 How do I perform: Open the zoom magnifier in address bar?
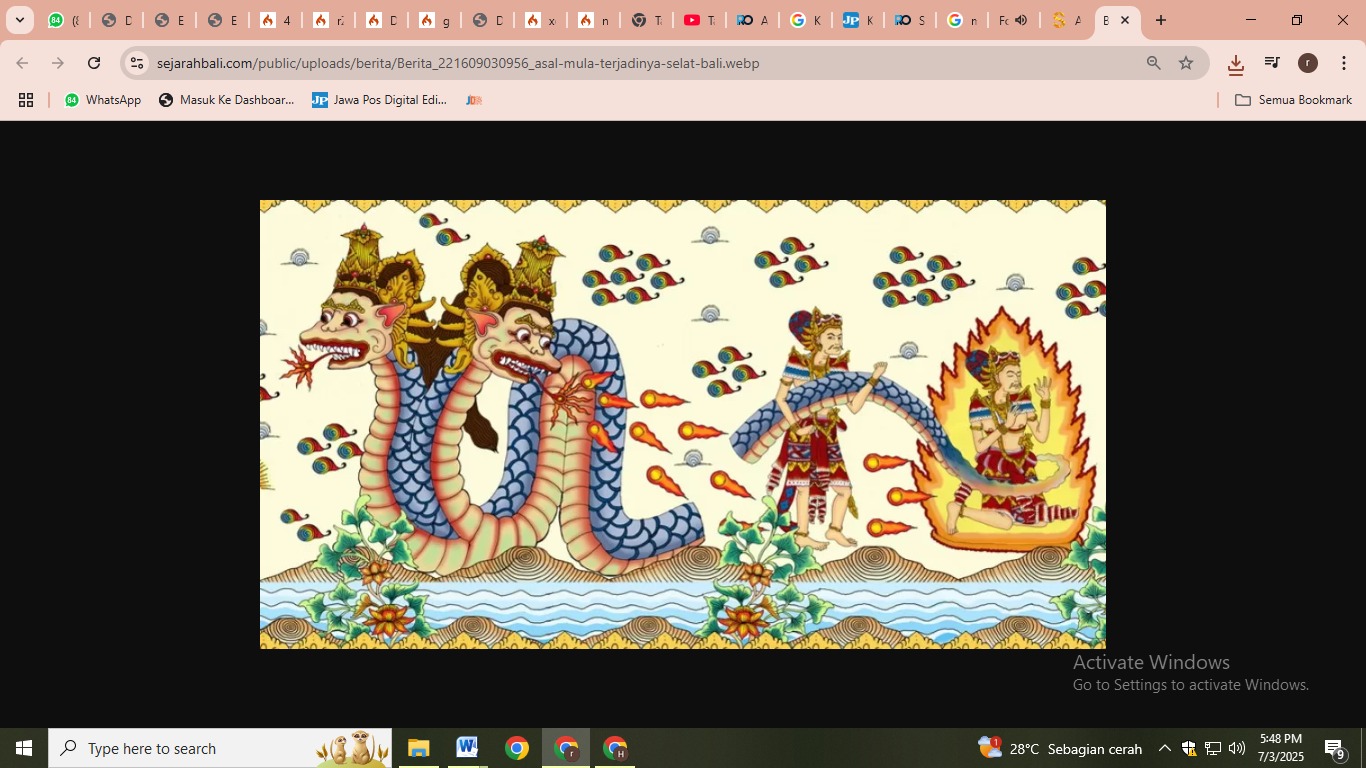(x=1154, y=63)
